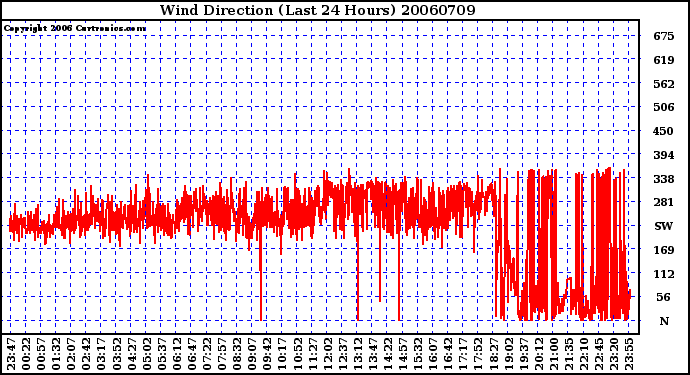Click the time label '15:32'
Viewport: 690px width, 375px height.
(x=418, y=354)
